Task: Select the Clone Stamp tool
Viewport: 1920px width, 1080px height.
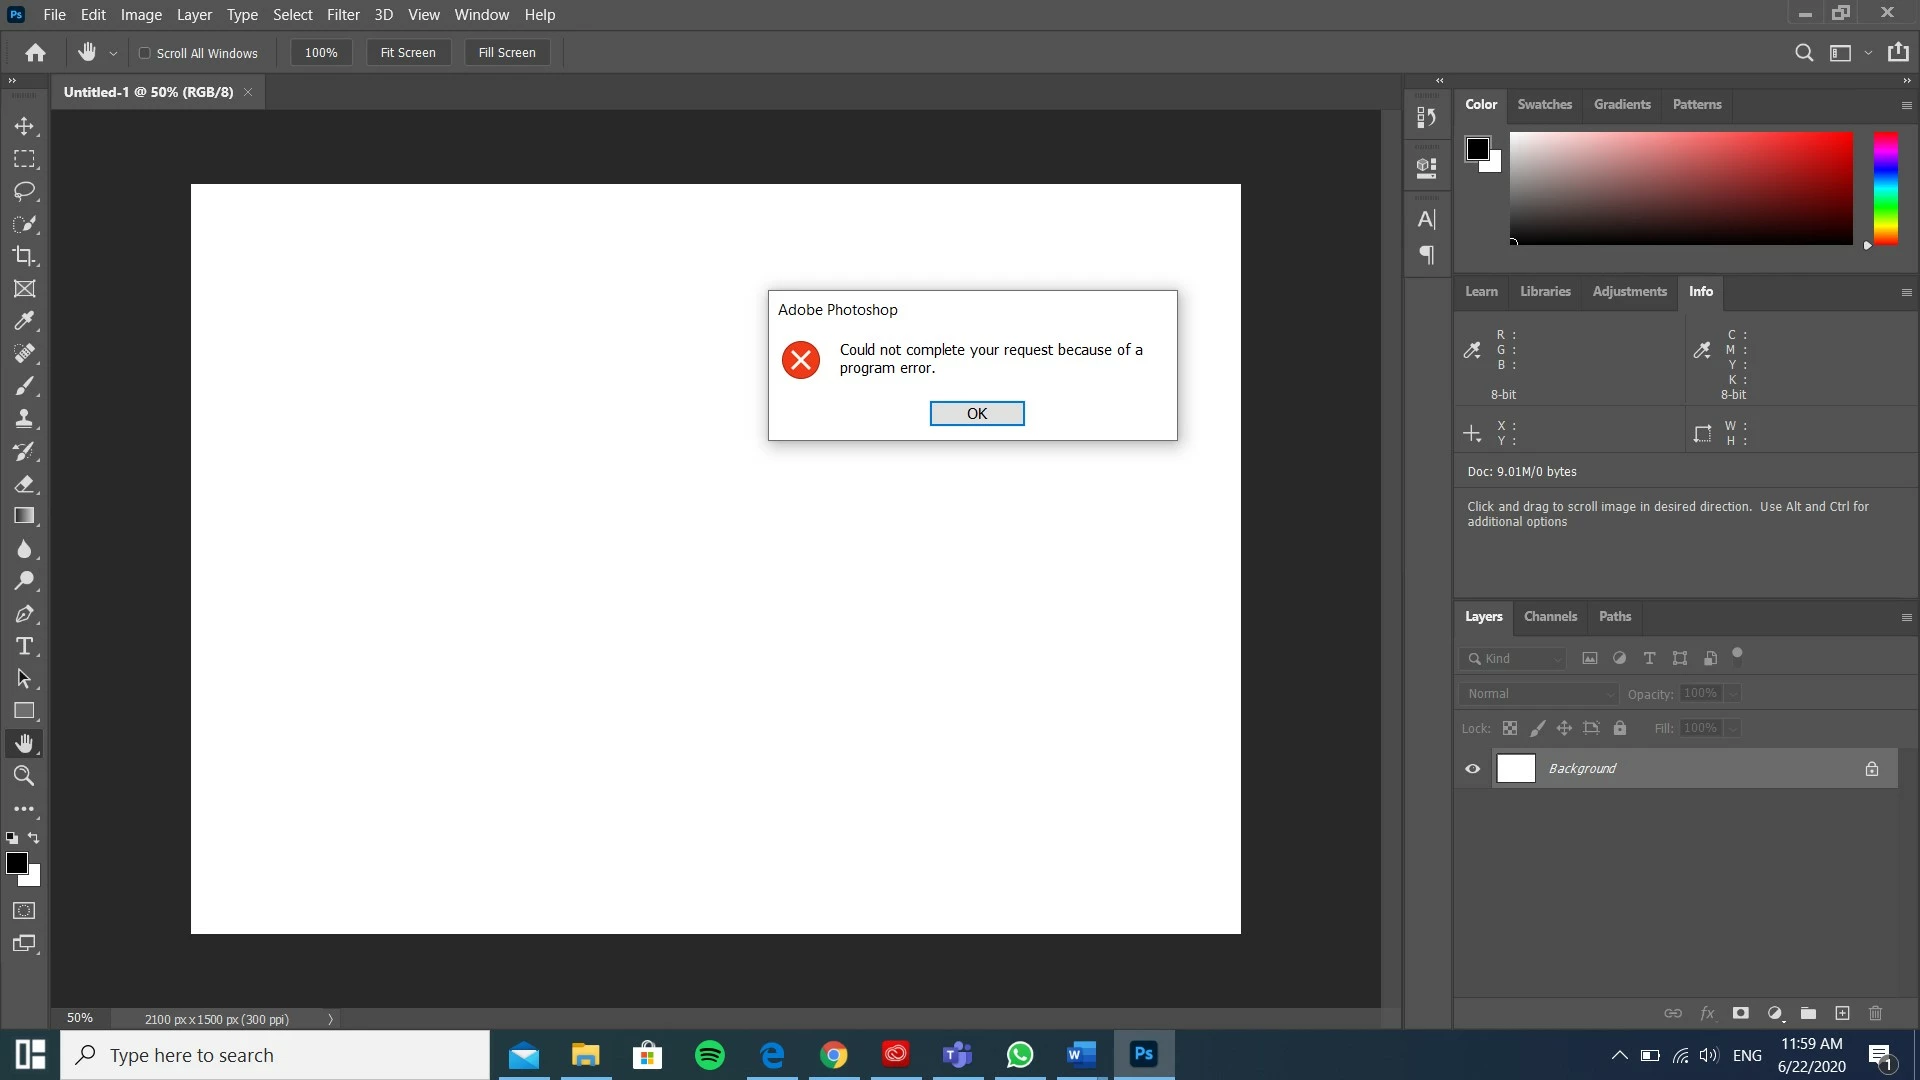Action: point(24,418)
